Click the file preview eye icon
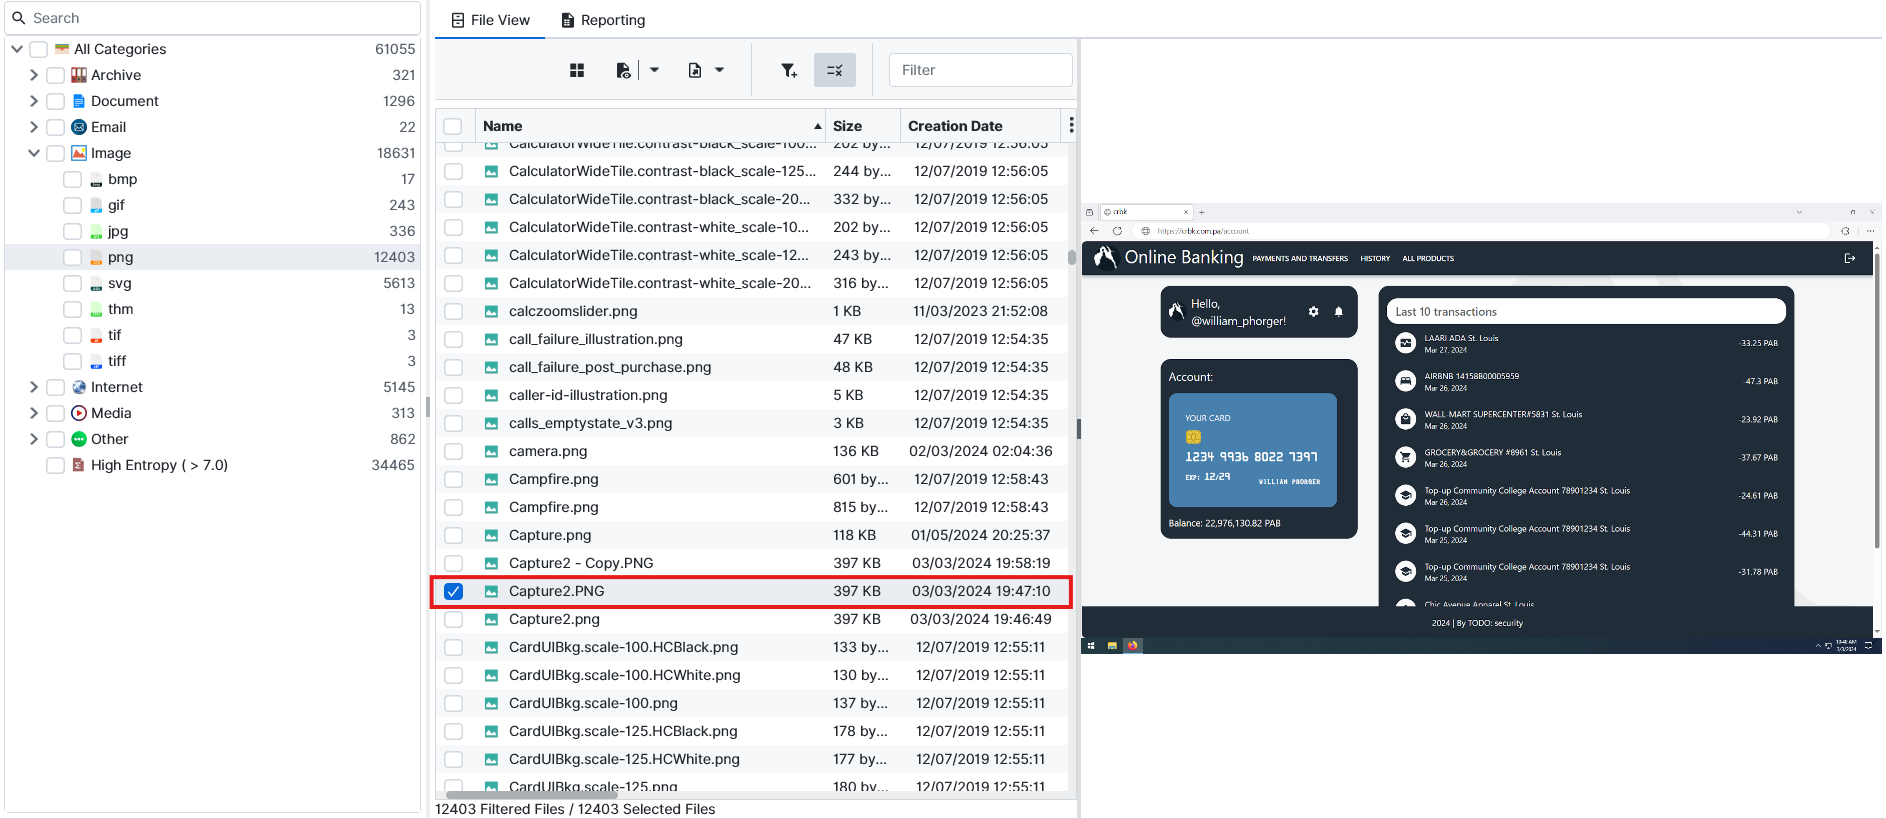Image resolution: width=1886 pixels, height=819 pixels. (623, 70)
